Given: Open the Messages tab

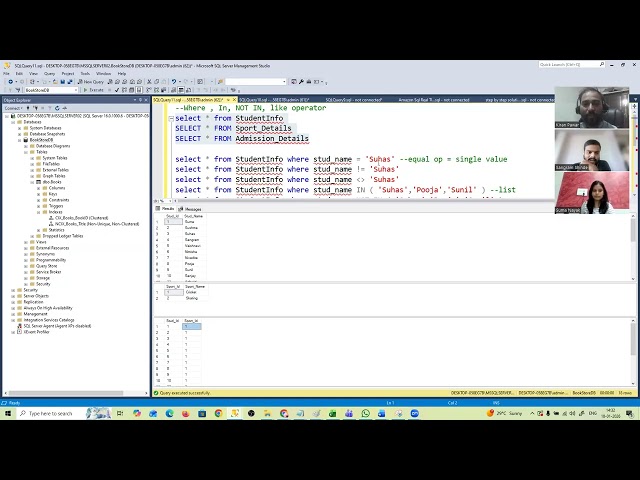Looking at the screenshot, I should (x=190, y=209).
